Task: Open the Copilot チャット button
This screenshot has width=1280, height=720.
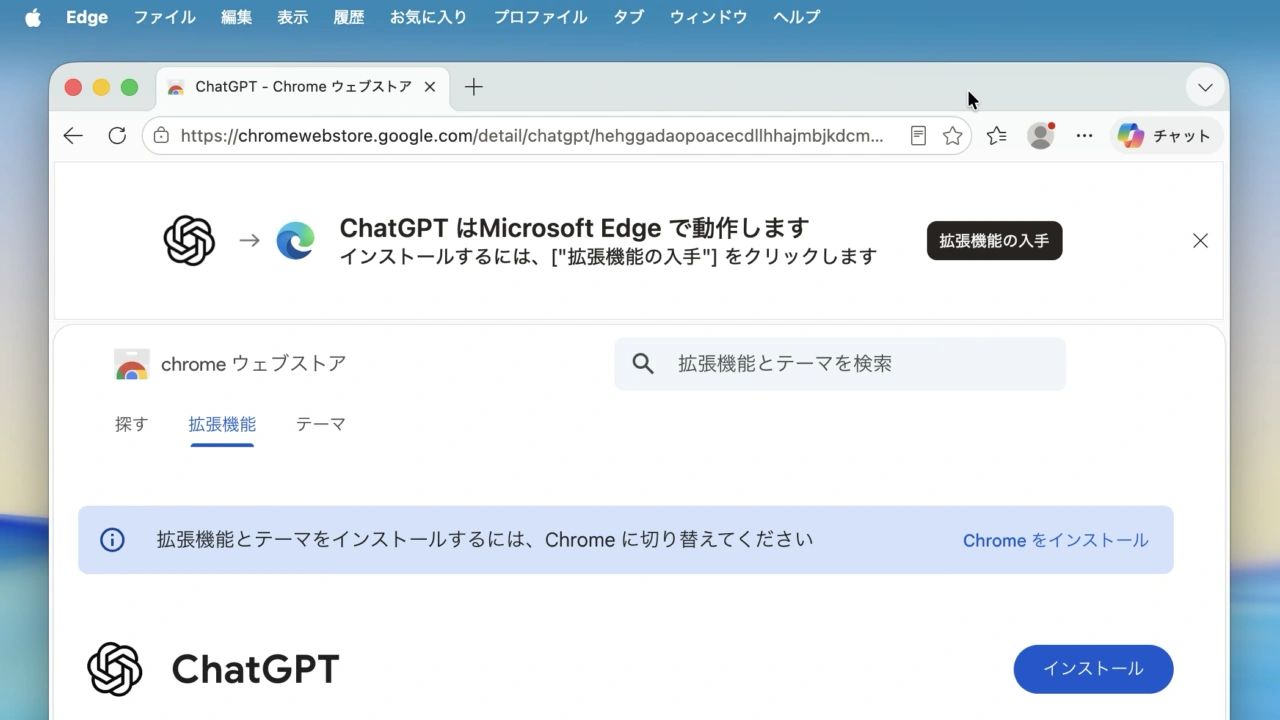Action: pos(1165,136)
